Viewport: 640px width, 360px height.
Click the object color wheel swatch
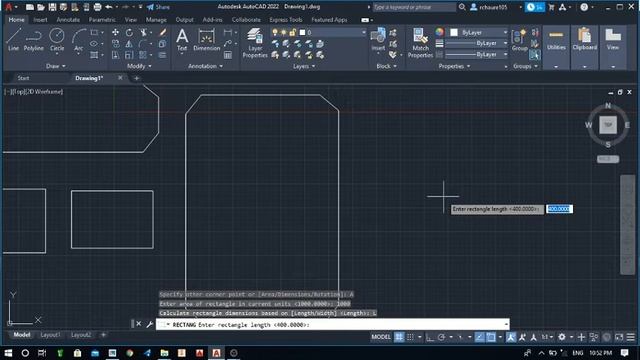(x=439, y=32)
